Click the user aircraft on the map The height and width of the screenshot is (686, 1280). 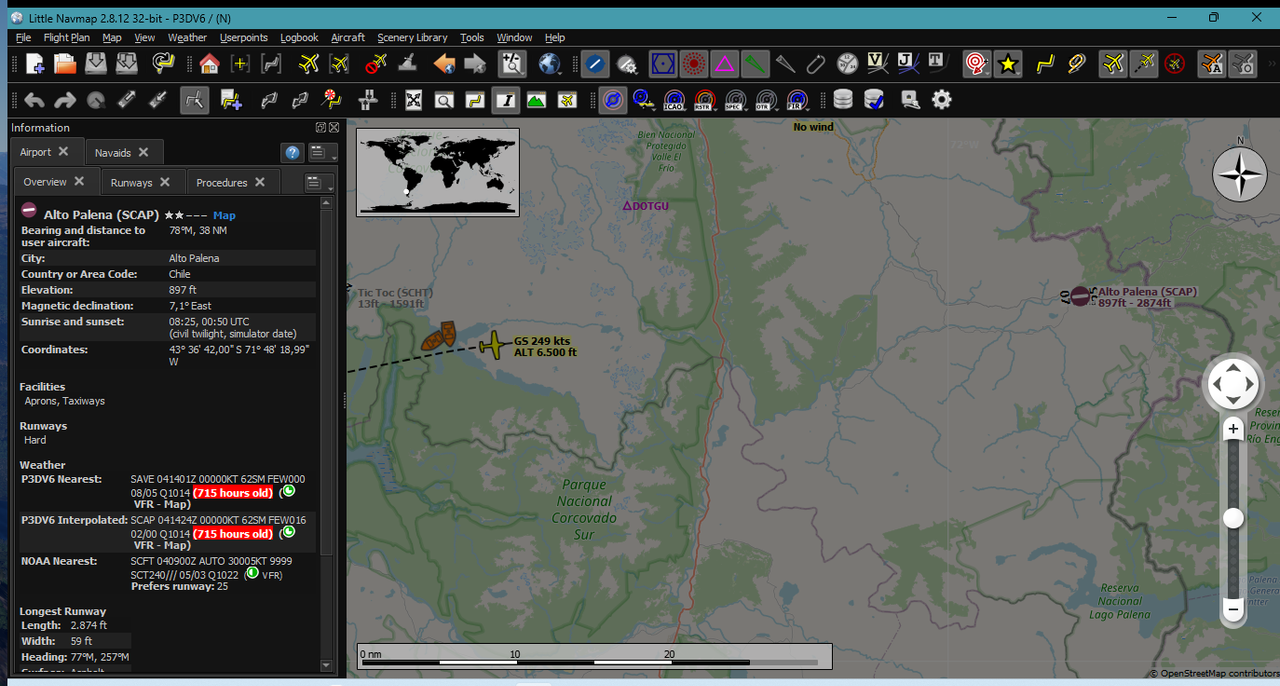pyautogui.click(x=493, y=346)
